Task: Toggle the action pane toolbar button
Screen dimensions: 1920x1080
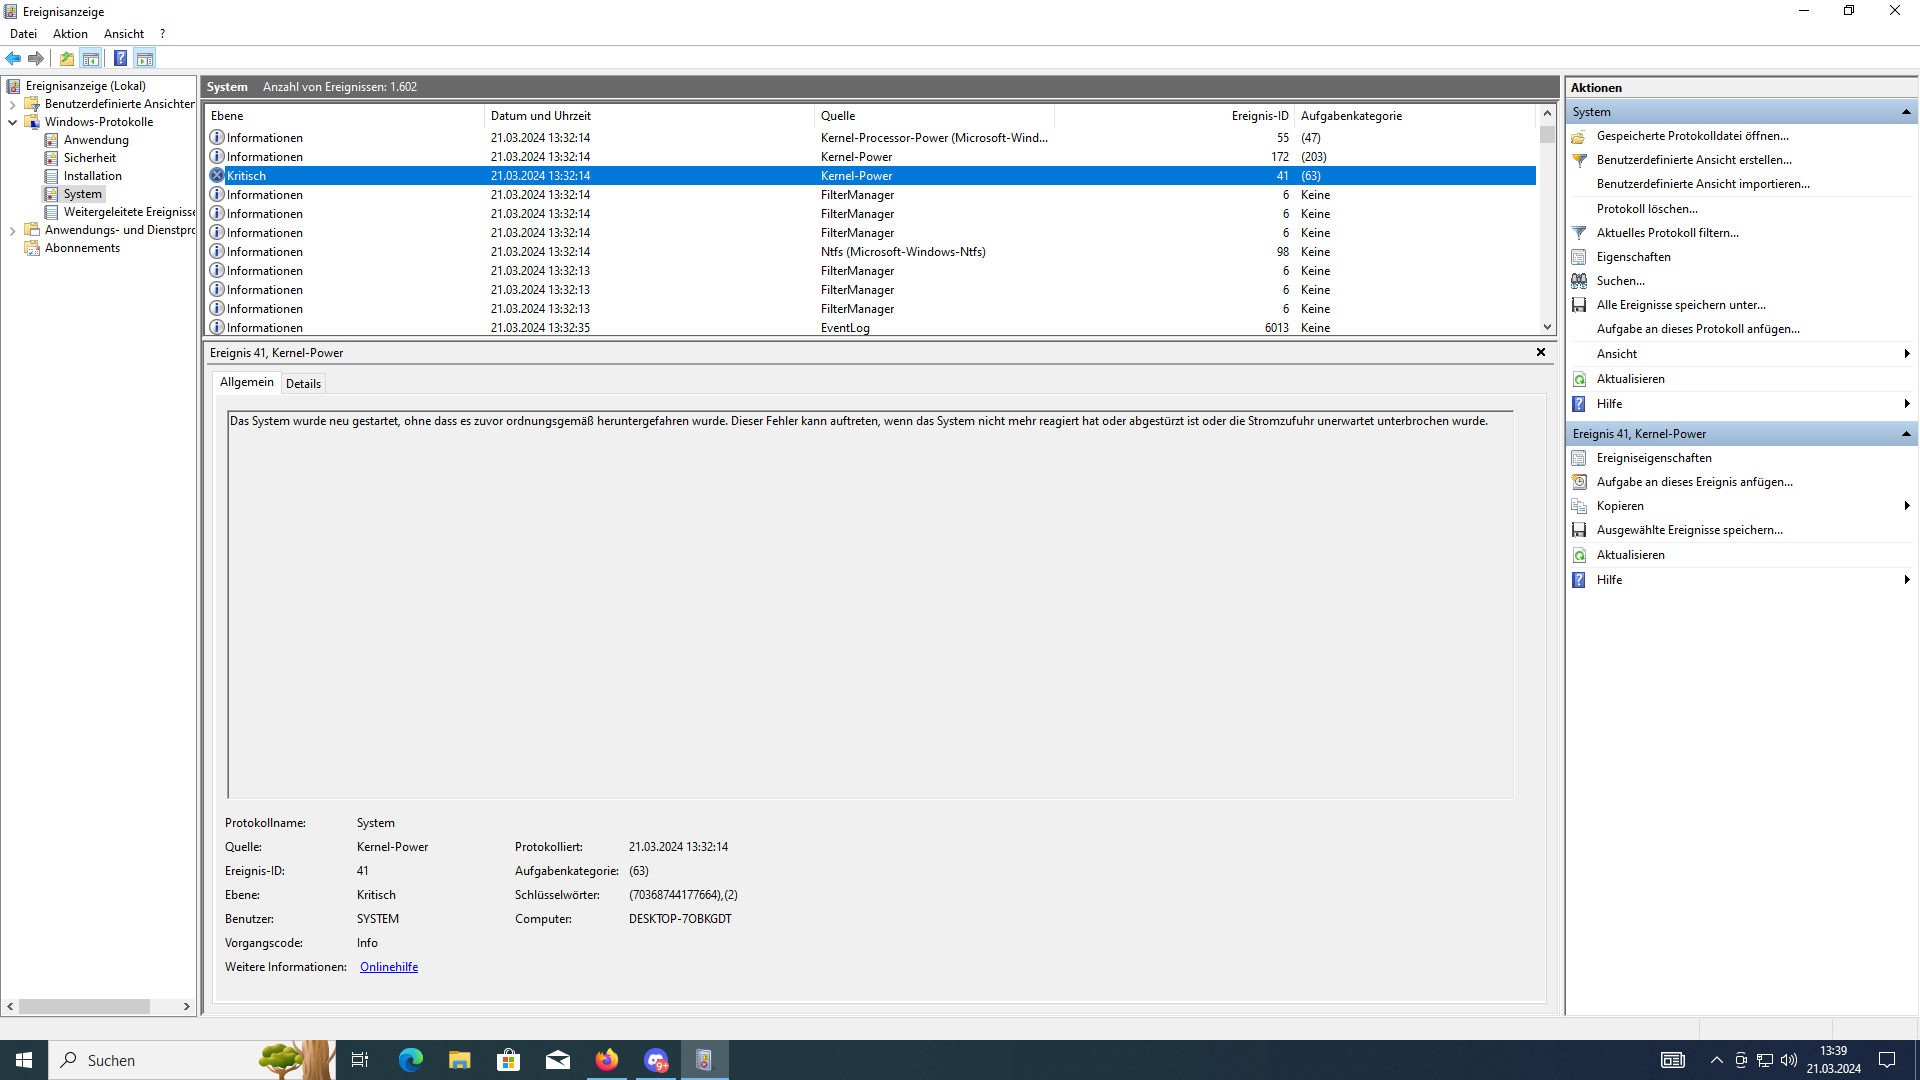Action: (x=145, y=58)
